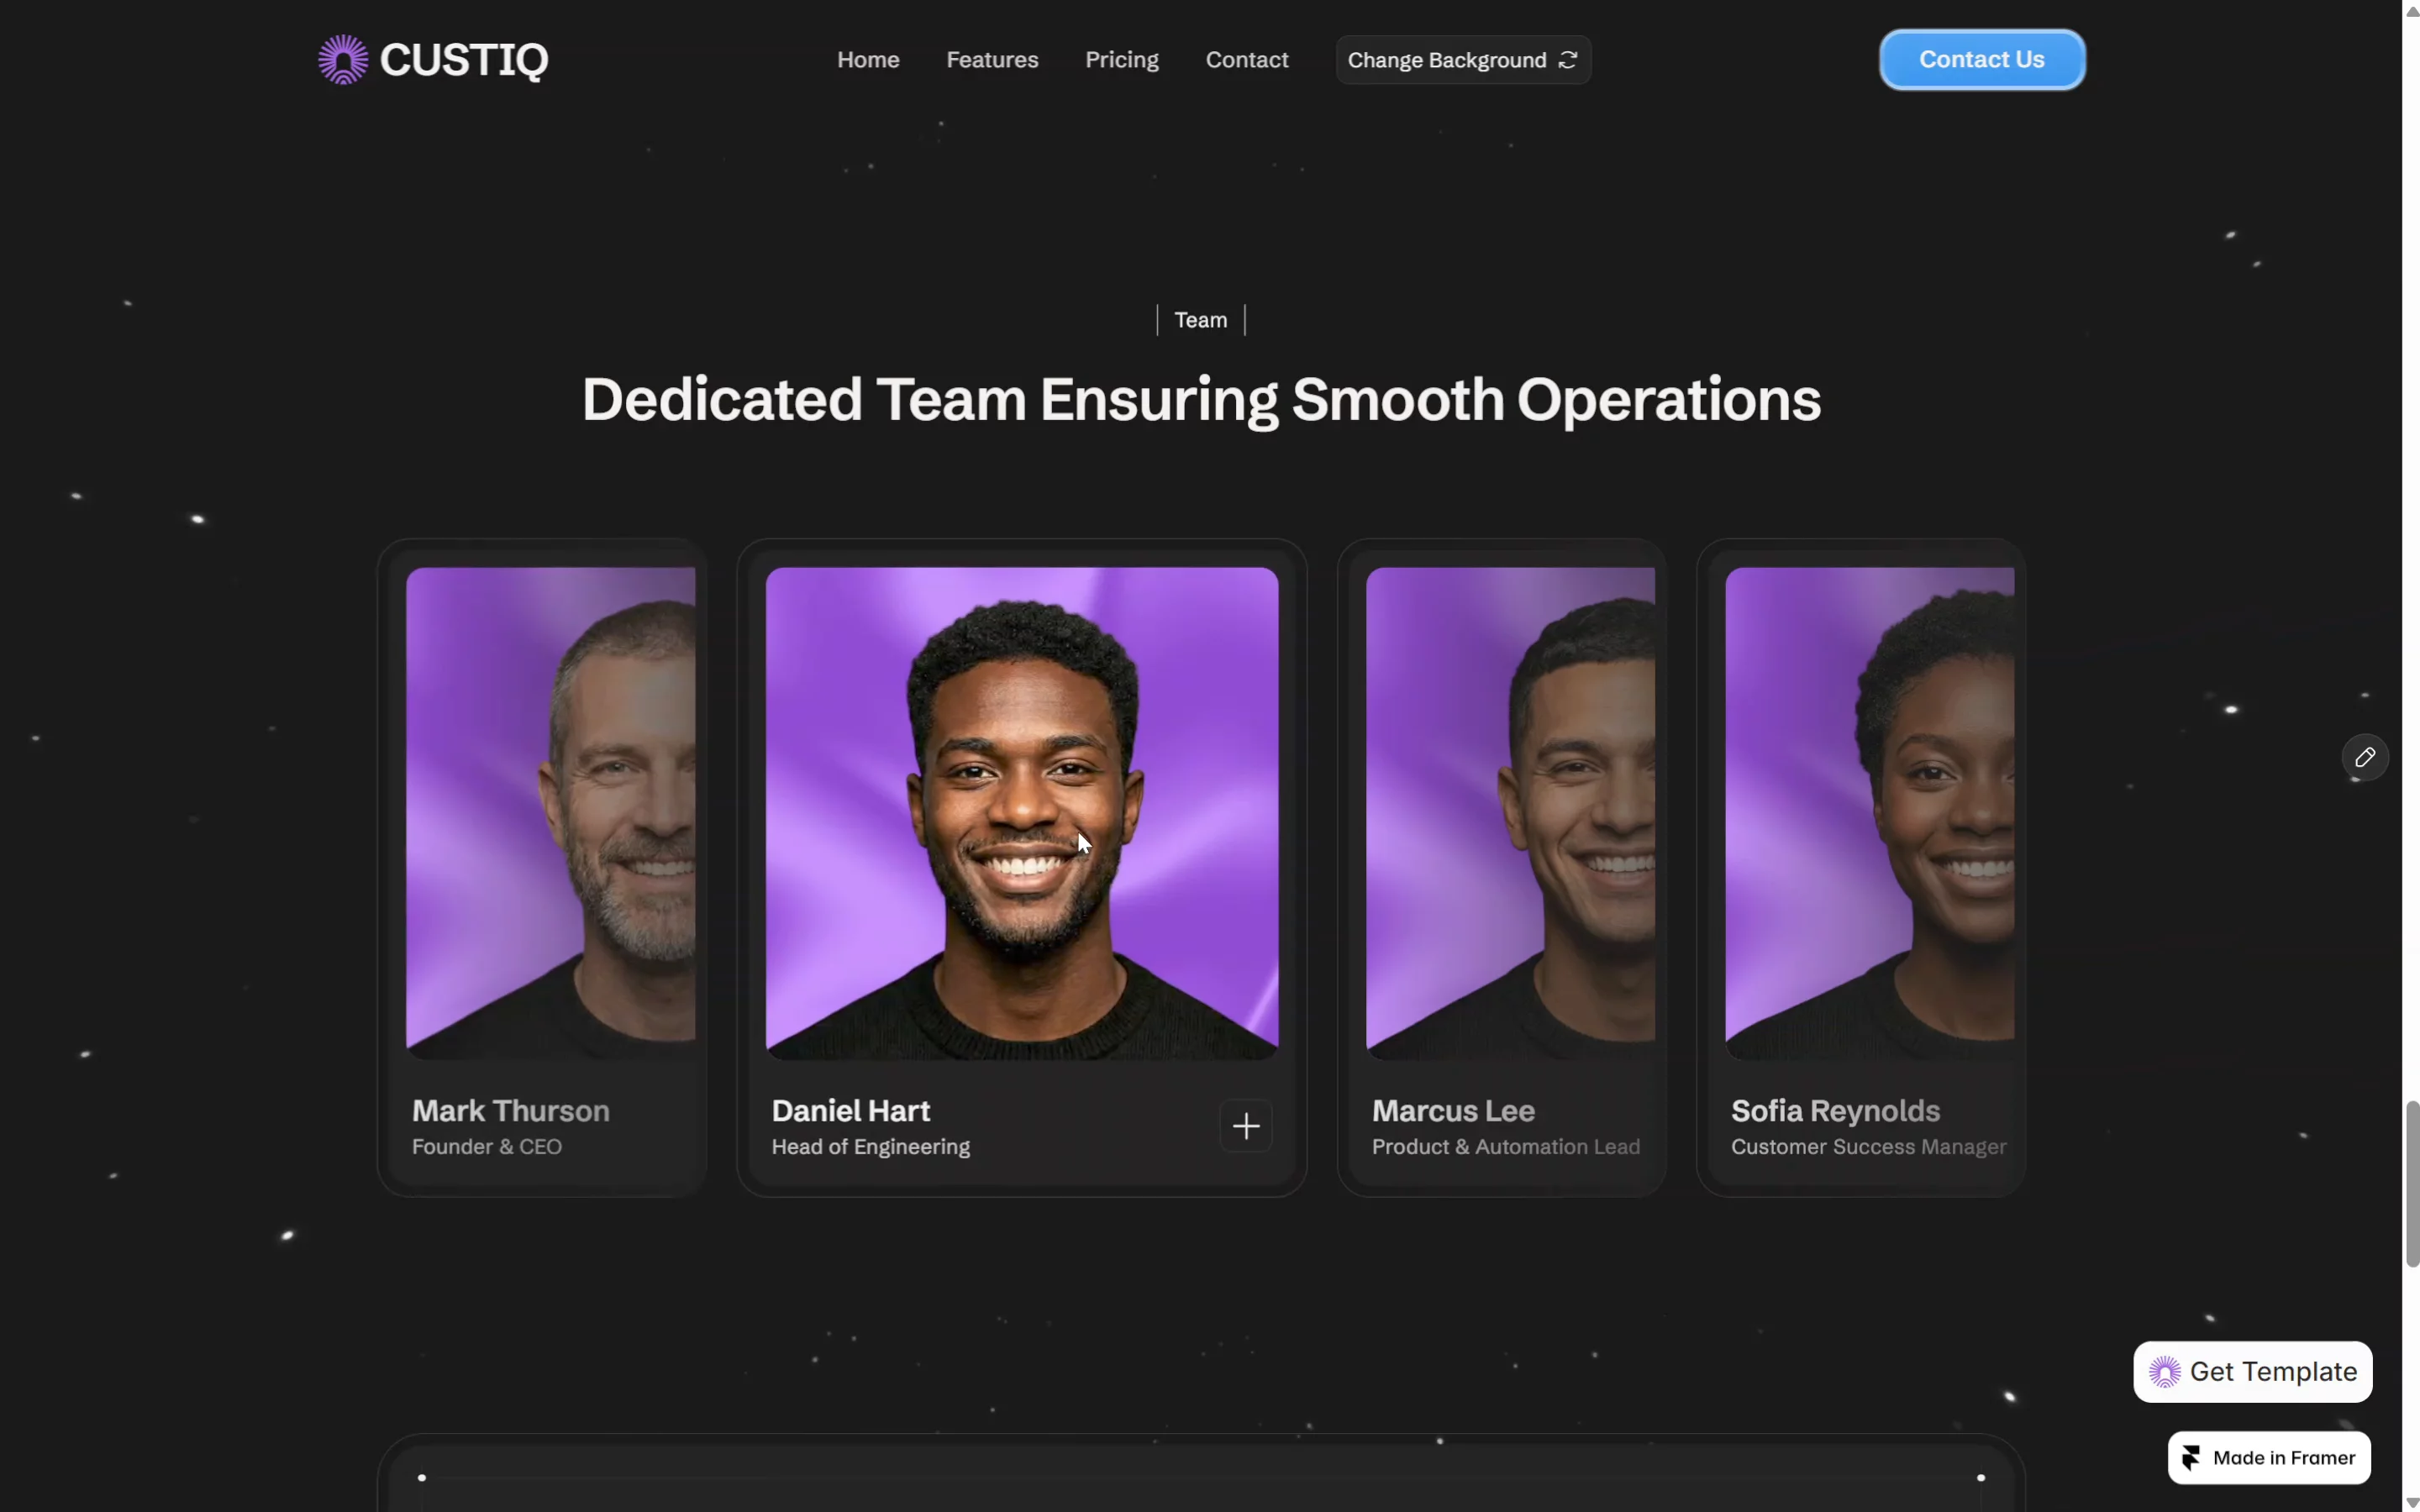
Task: Click the Change Background button
Action: [x=1463, y=60]
